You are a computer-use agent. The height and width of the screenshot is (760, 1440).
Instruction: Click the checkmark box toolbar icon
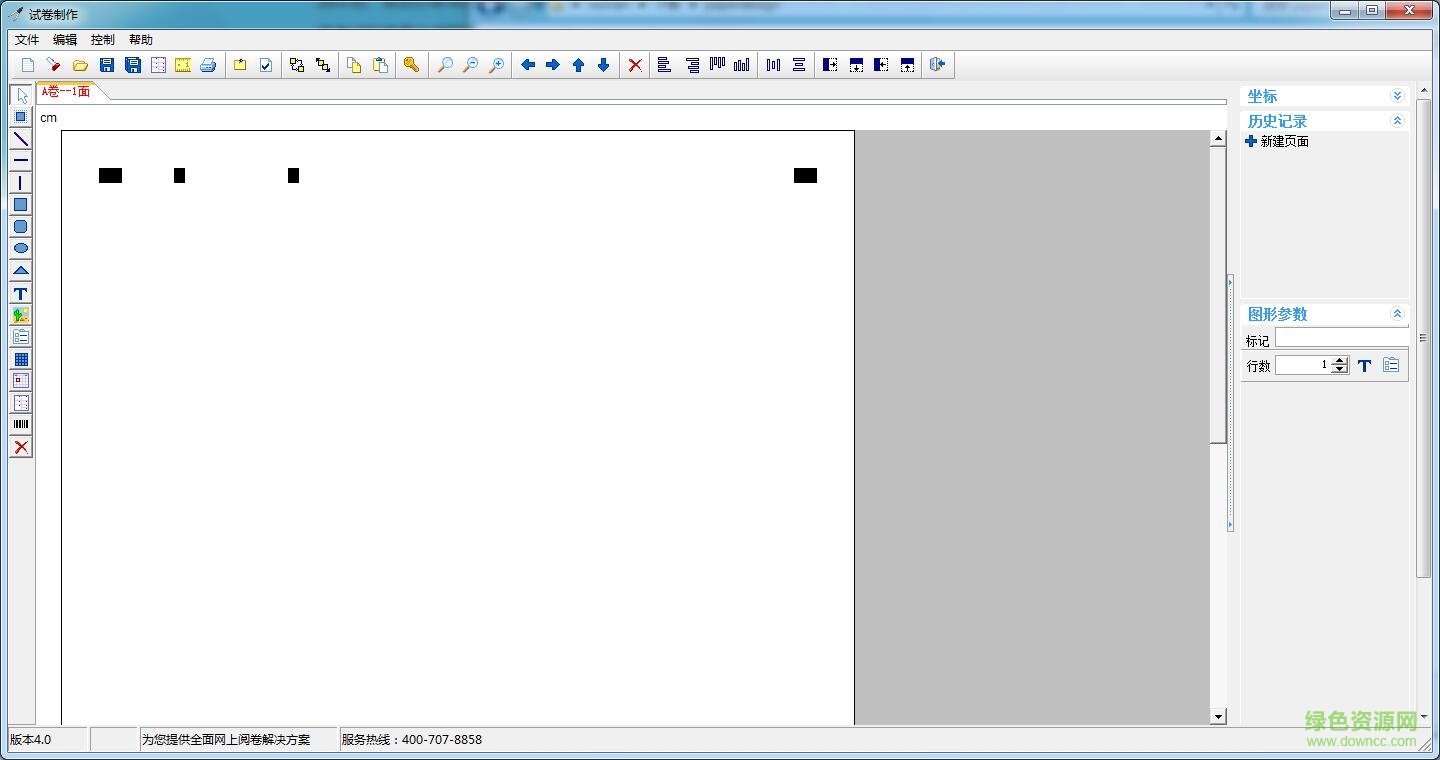[266, 65]
